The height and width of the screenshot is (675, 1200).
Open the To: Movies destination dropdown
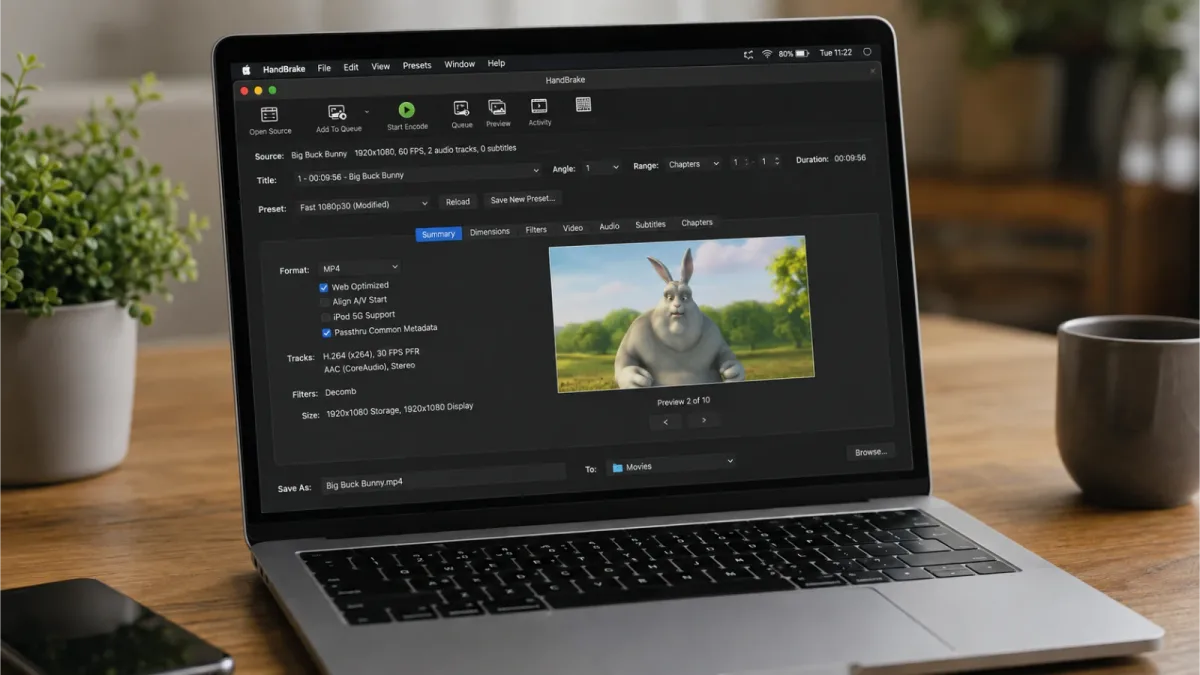coord(671,464)
